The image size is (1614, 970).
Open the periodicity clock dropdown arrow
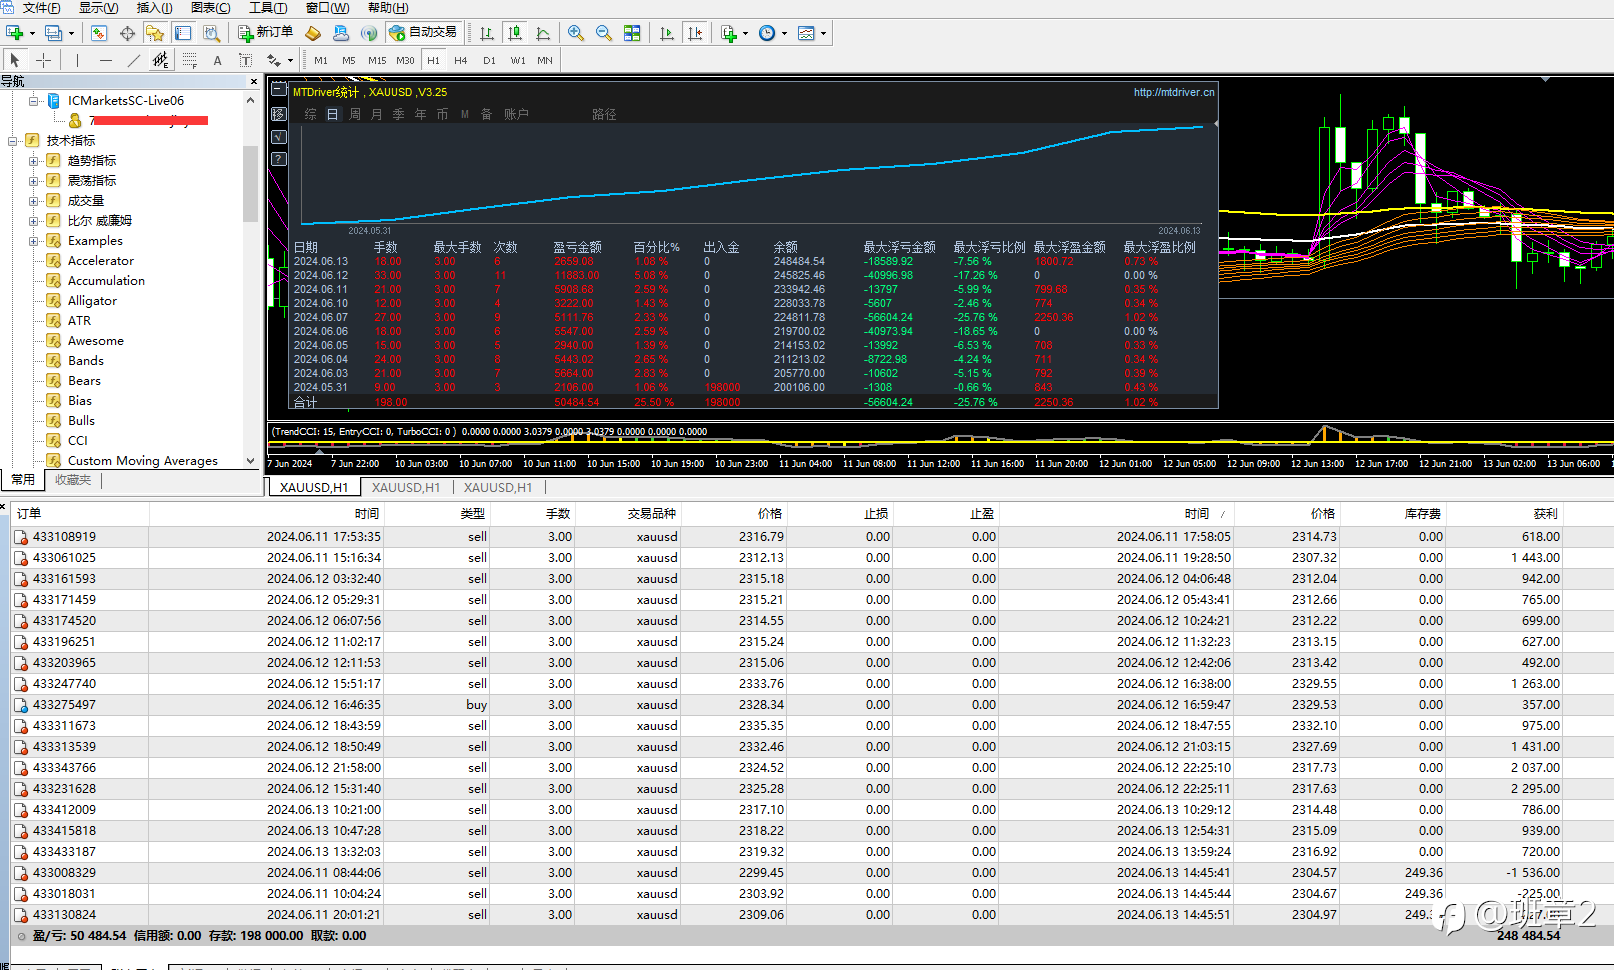(784, 33)
